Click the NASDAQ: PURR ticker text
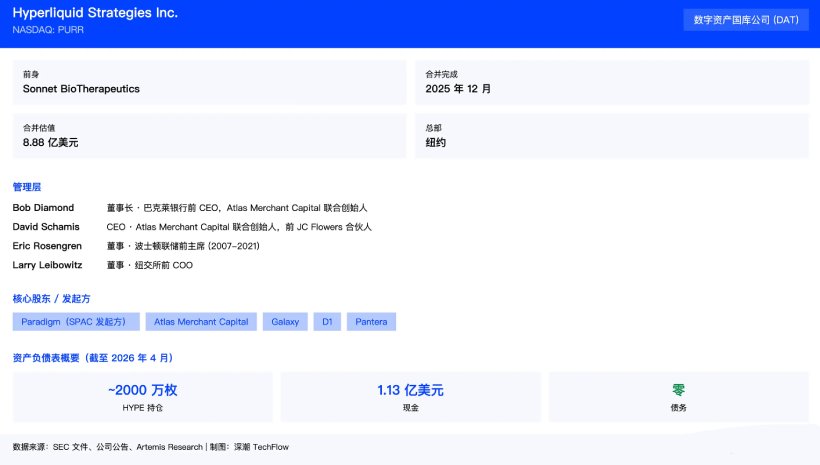The height and width of the screenshot is (465, 820). [x=48, y=30]
